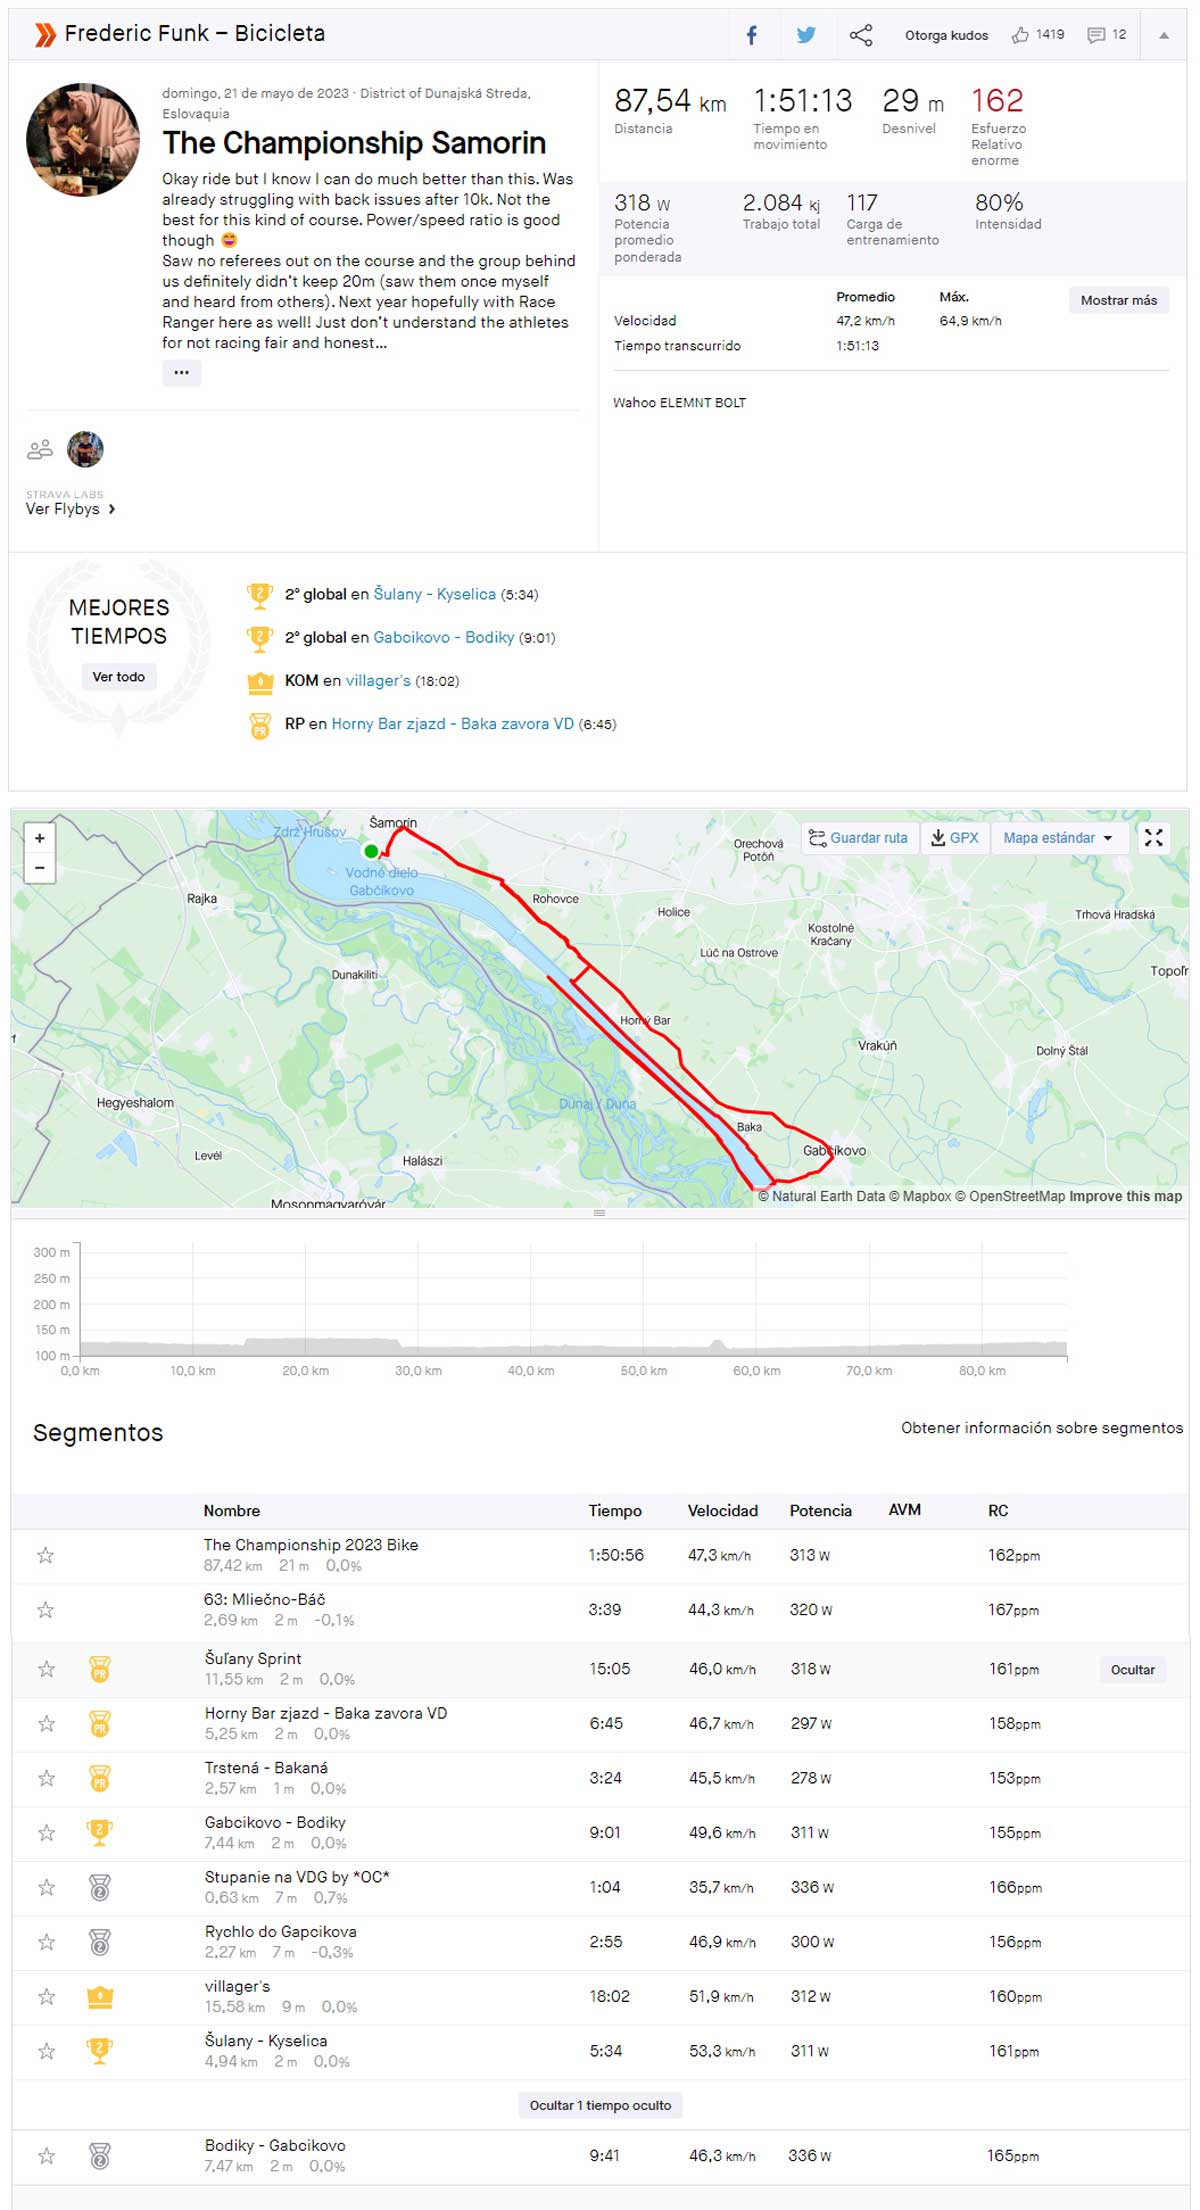Expand map to fullscreen
1200x2210 pixels.
[x=1153, y=838]
